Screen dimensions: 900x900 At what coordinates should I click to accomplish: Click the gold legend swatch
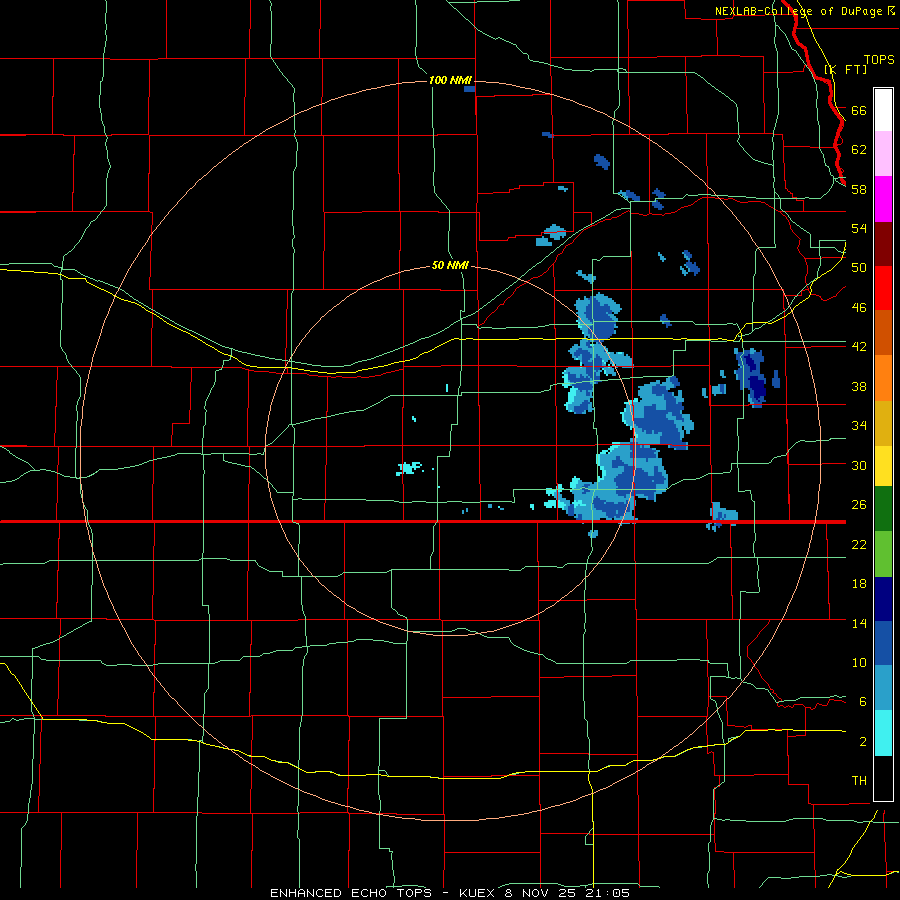pyautogui.click(x=883, y=423)
